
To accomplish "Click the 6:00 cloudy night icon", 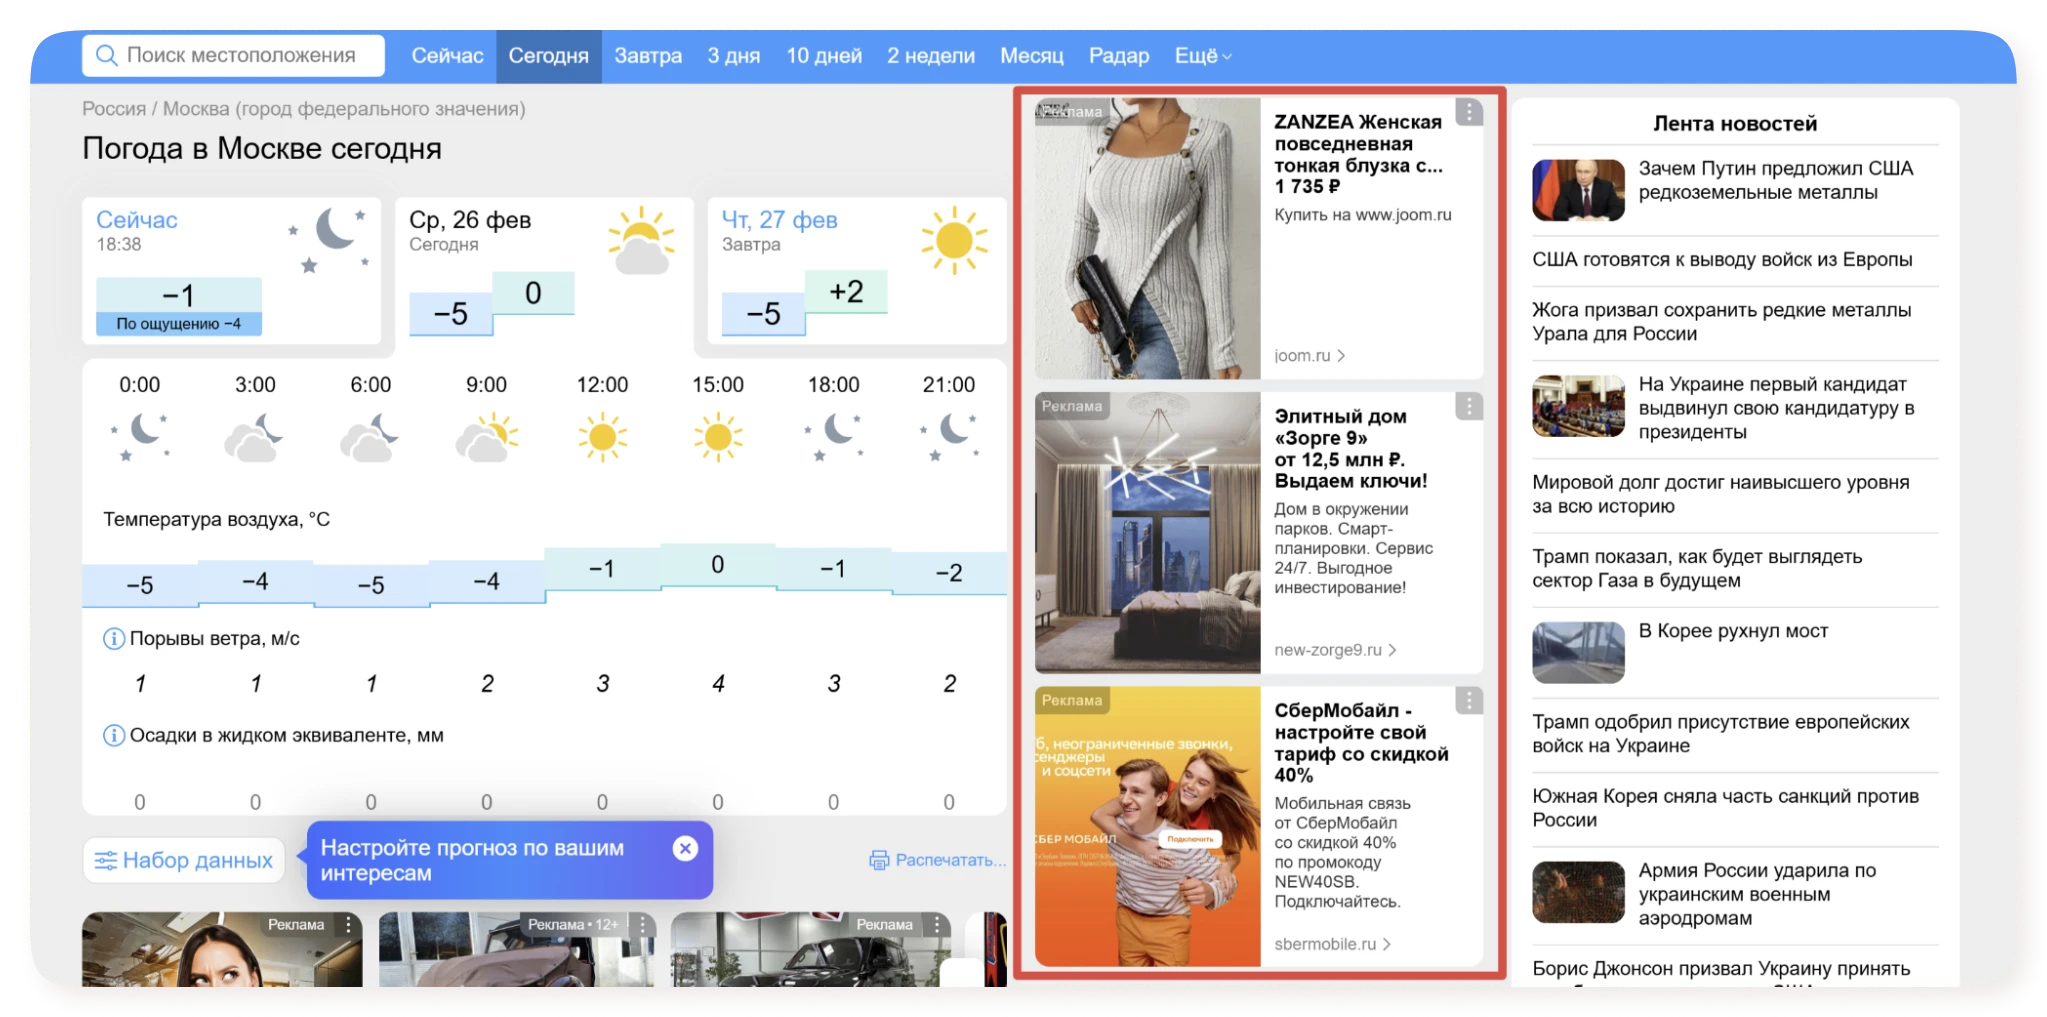I will point(370,437).
